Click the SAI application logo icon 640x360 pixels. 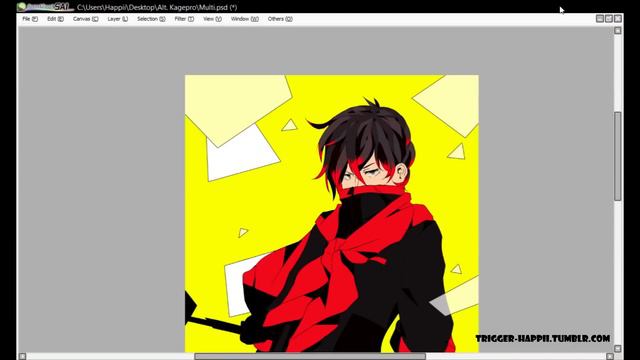coord(45,7)
